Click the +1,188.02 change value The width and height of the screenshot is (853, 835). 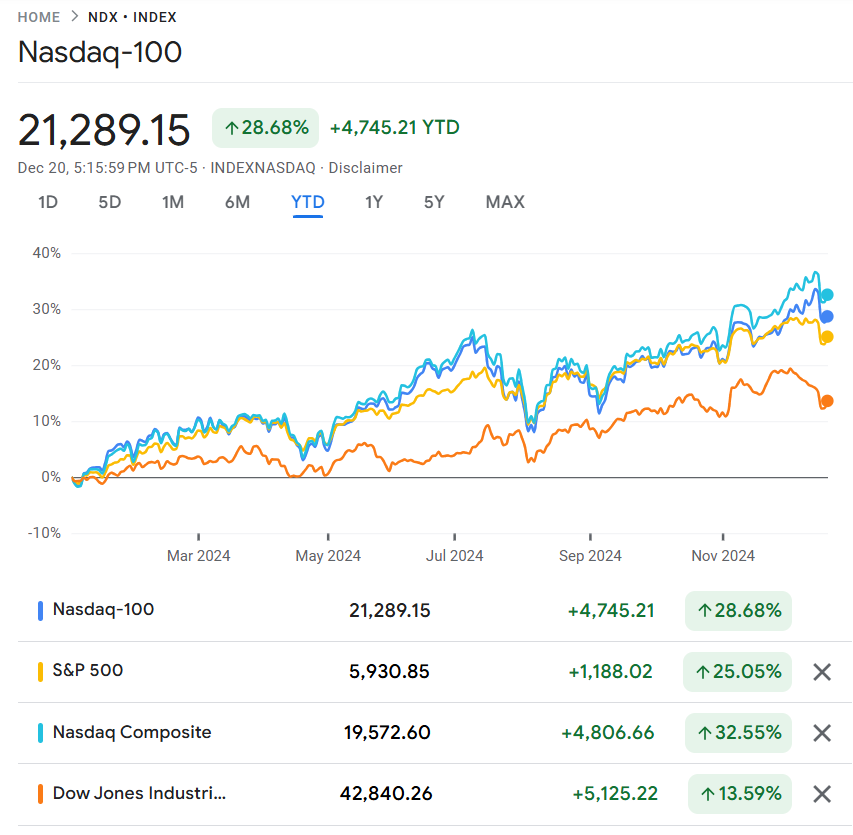[x=610, y=672]
